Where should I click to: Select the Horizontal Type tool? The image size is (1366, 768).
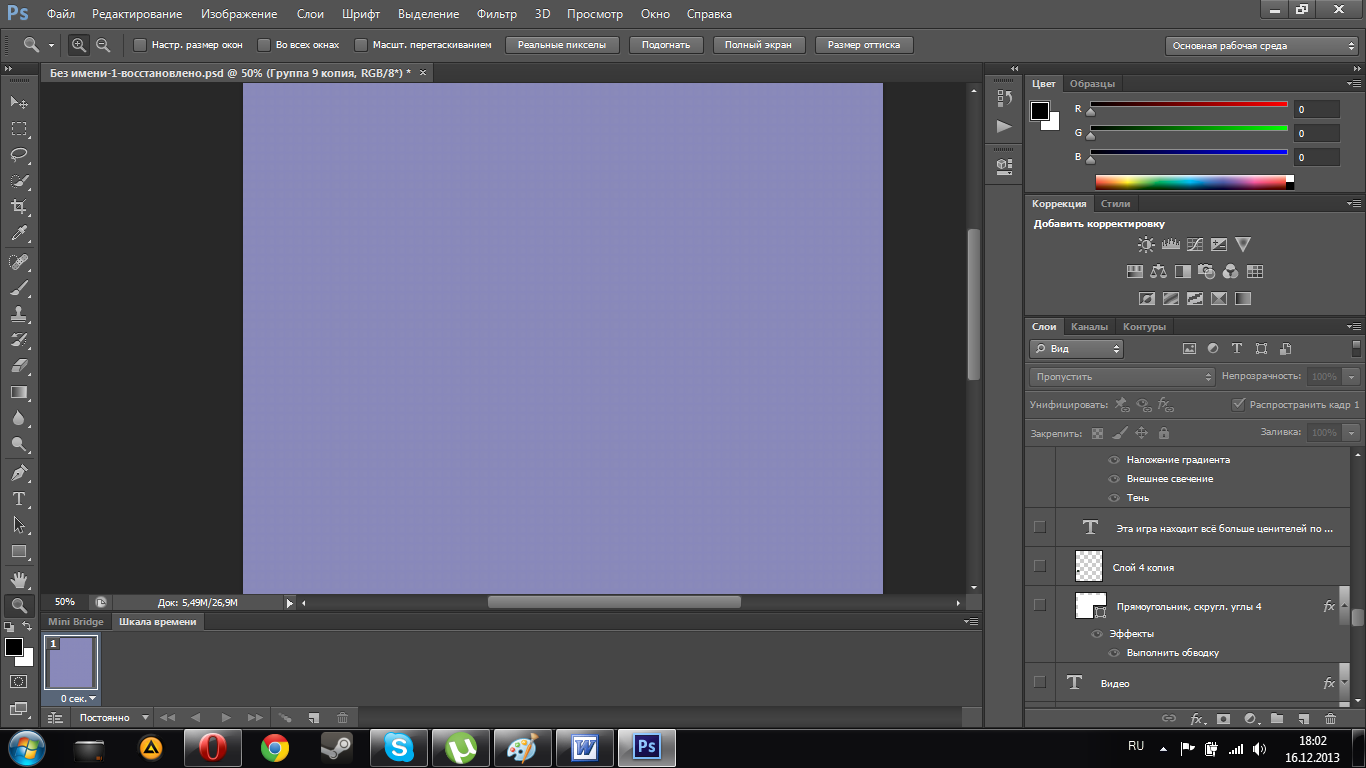(x=19, y=499)
